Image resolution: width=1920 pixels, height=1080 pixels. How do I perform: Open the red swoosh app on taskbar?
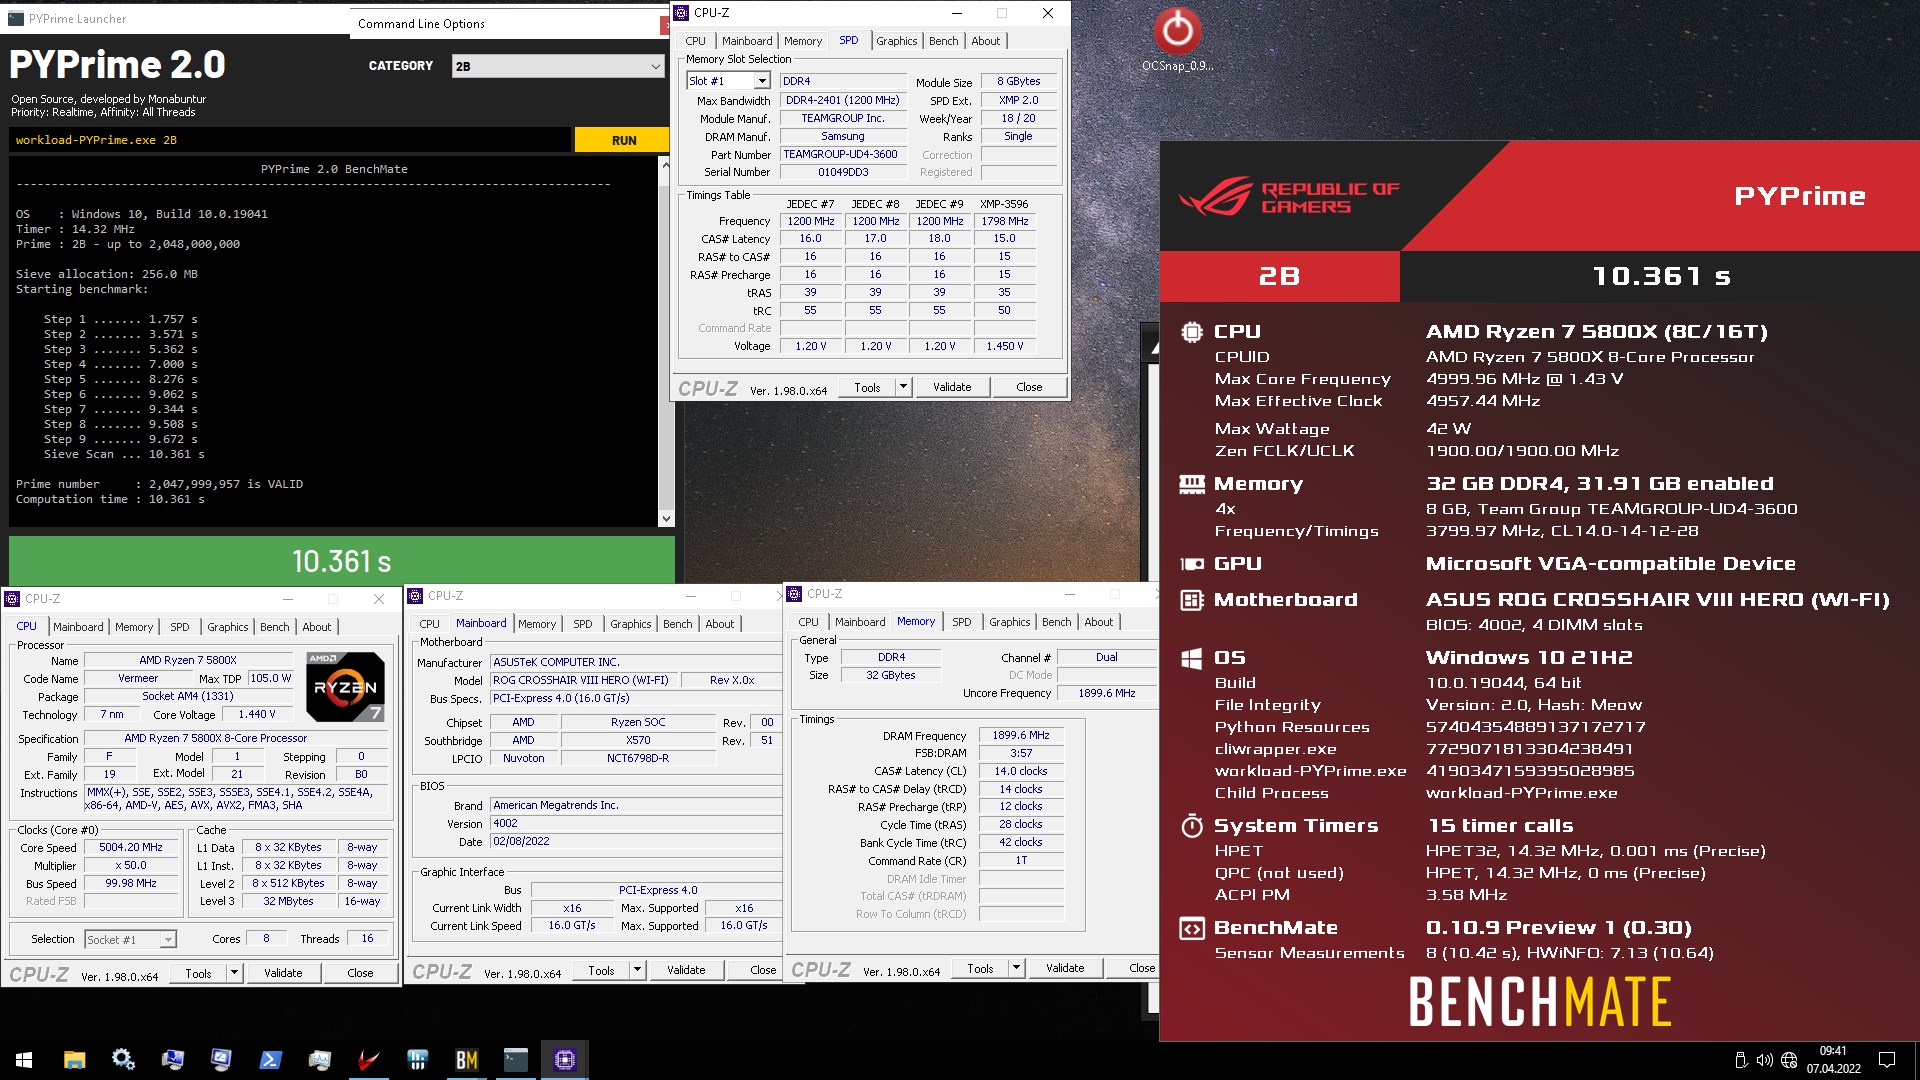[368, 1060]
